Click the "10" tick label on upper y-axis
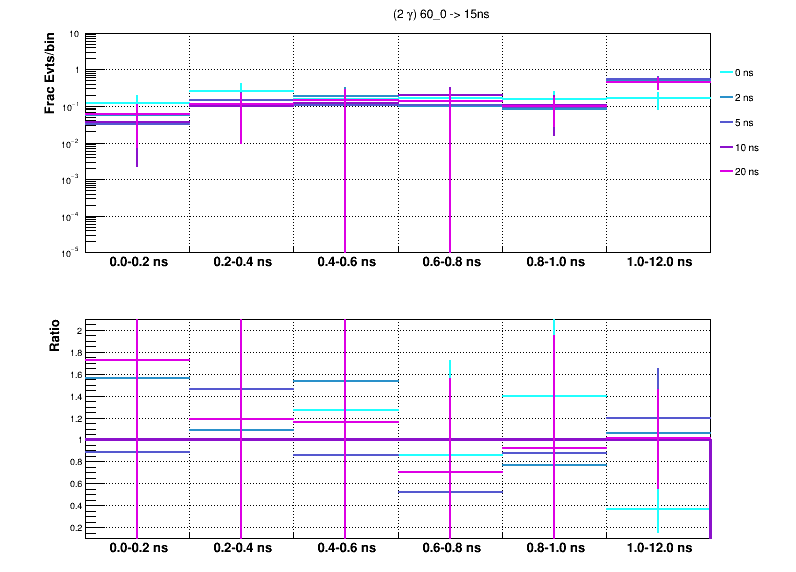The width and height of the screenshot is (796, 572). point(75,33)
